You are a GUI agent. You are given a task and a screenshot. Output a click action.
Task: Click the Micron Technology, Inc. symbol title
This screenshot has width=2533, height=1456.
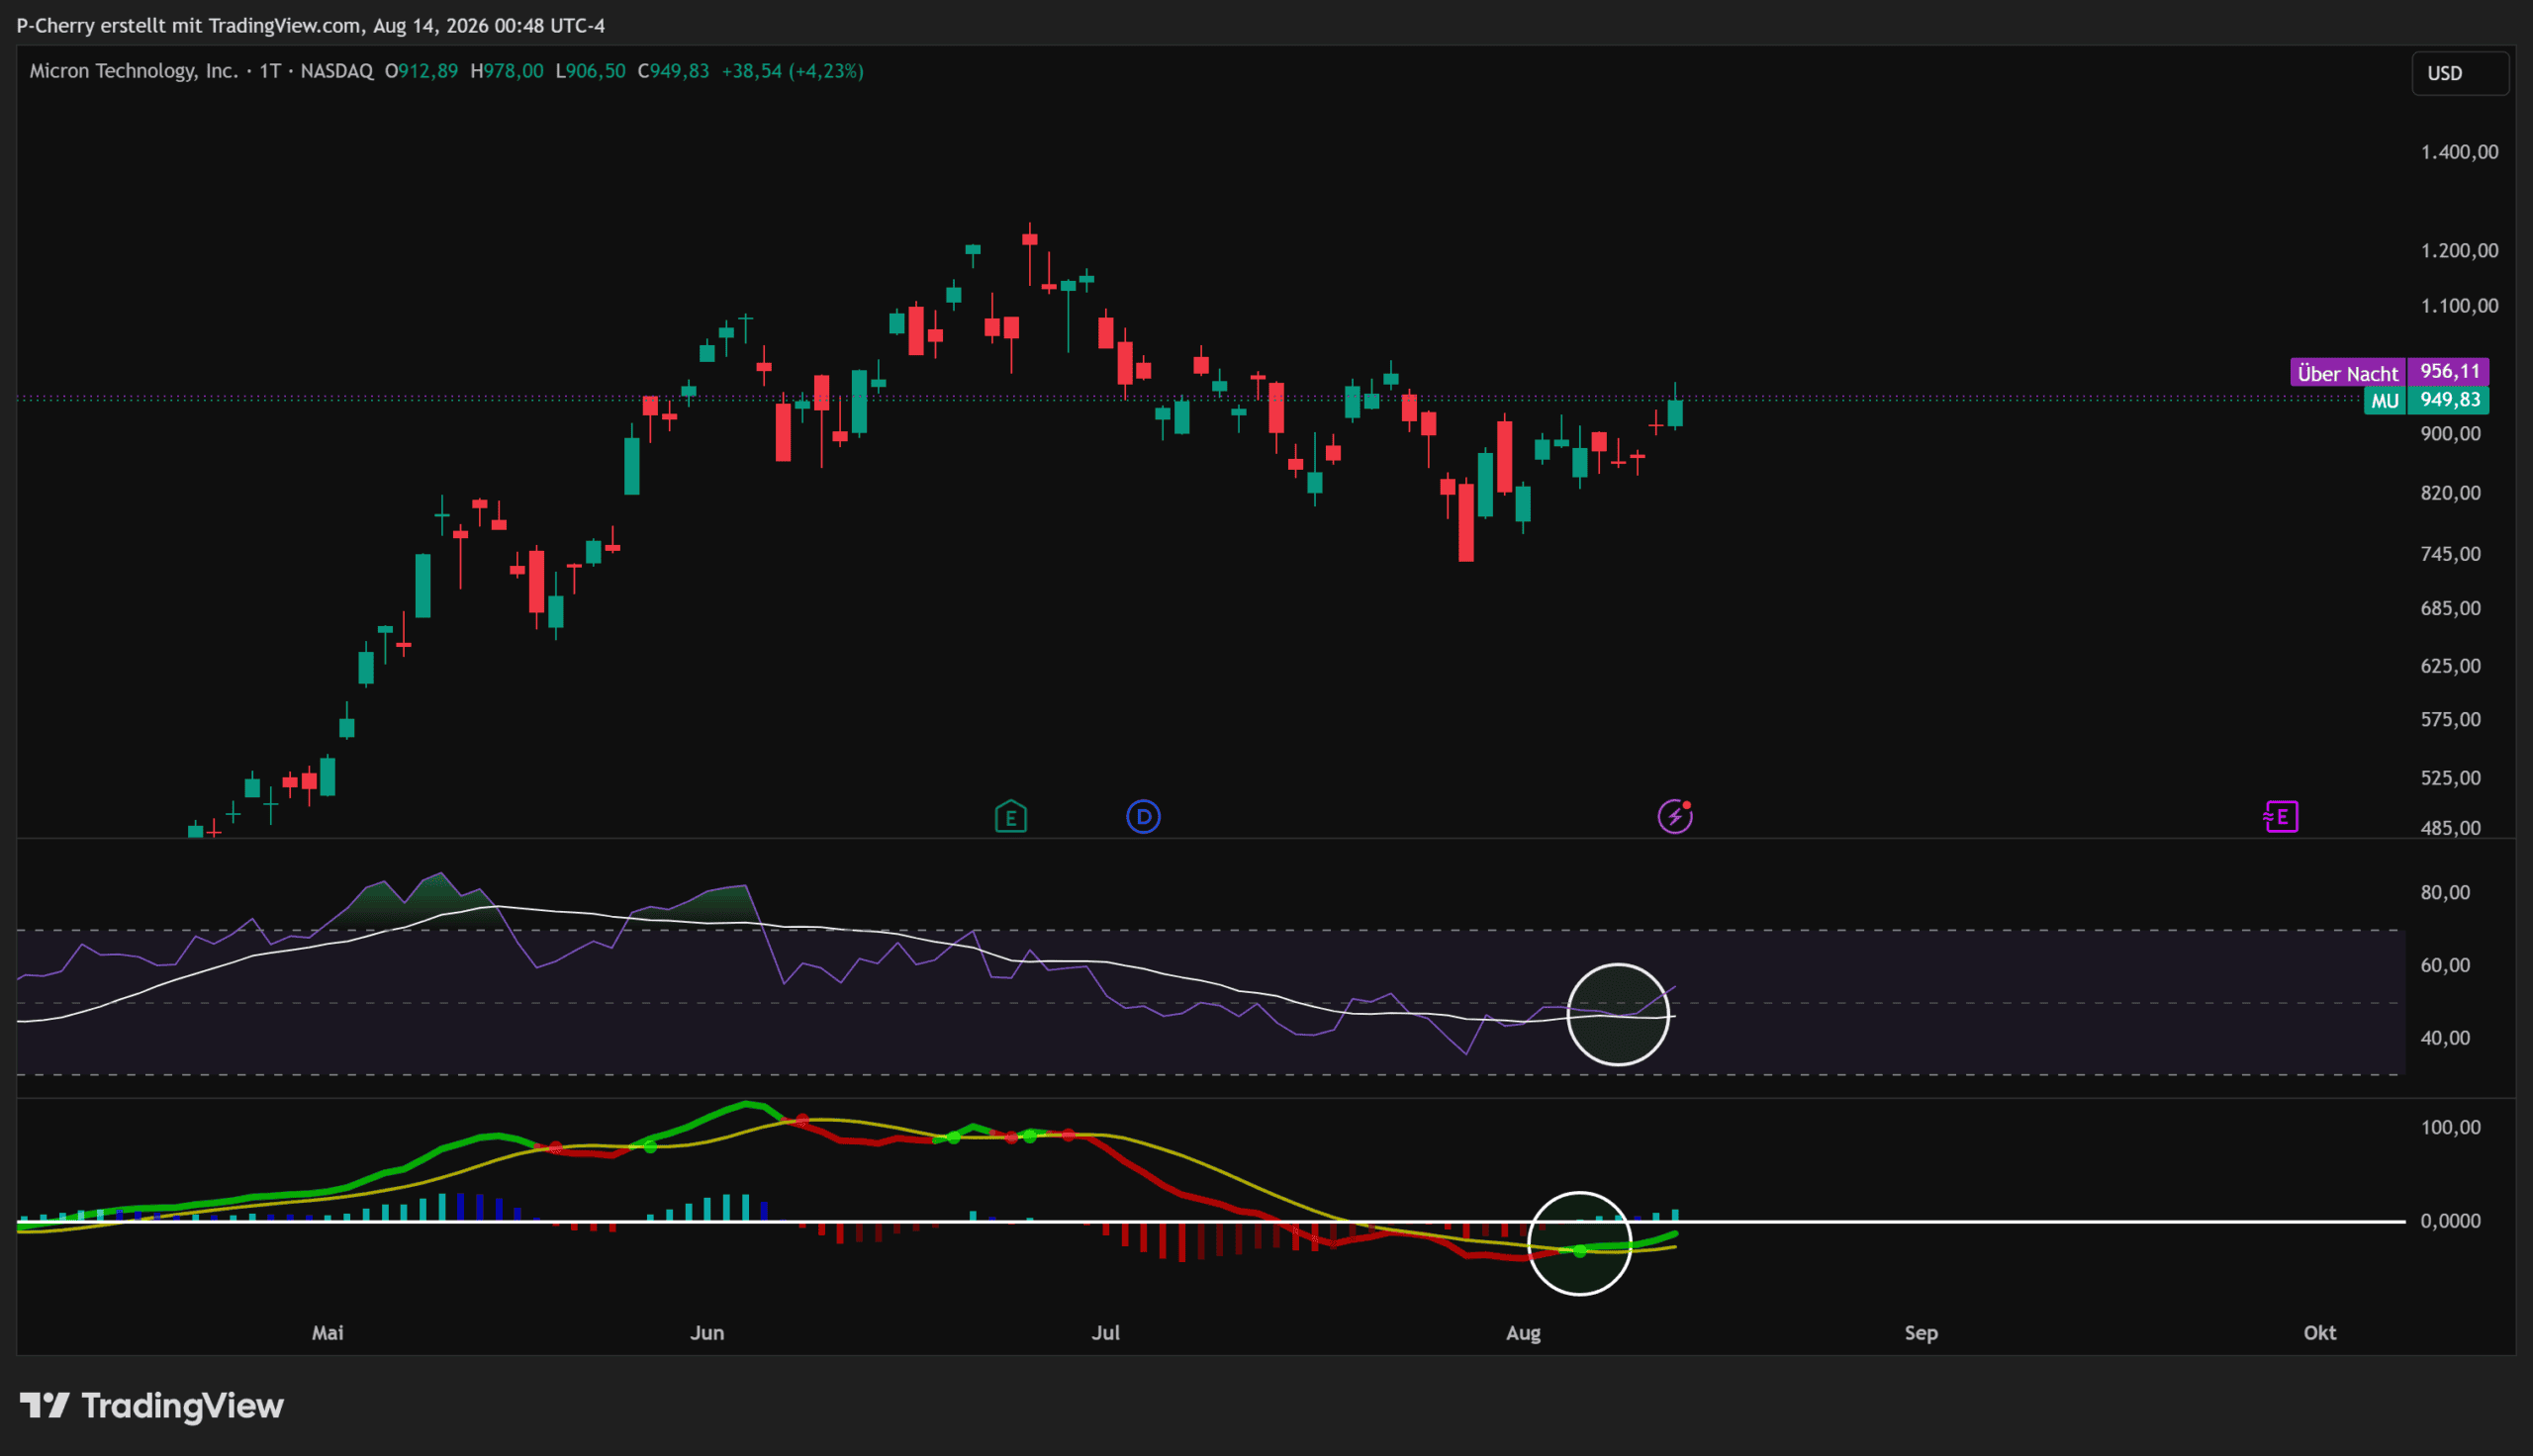134,71
